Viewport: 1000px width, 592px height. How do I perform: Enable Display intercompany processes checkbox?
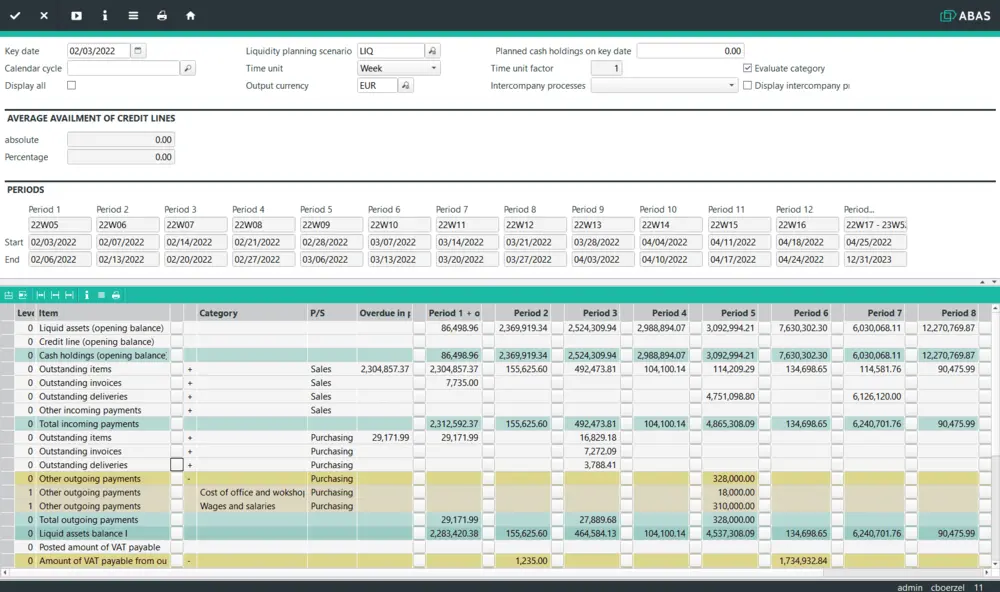click(x=747, y=85)
